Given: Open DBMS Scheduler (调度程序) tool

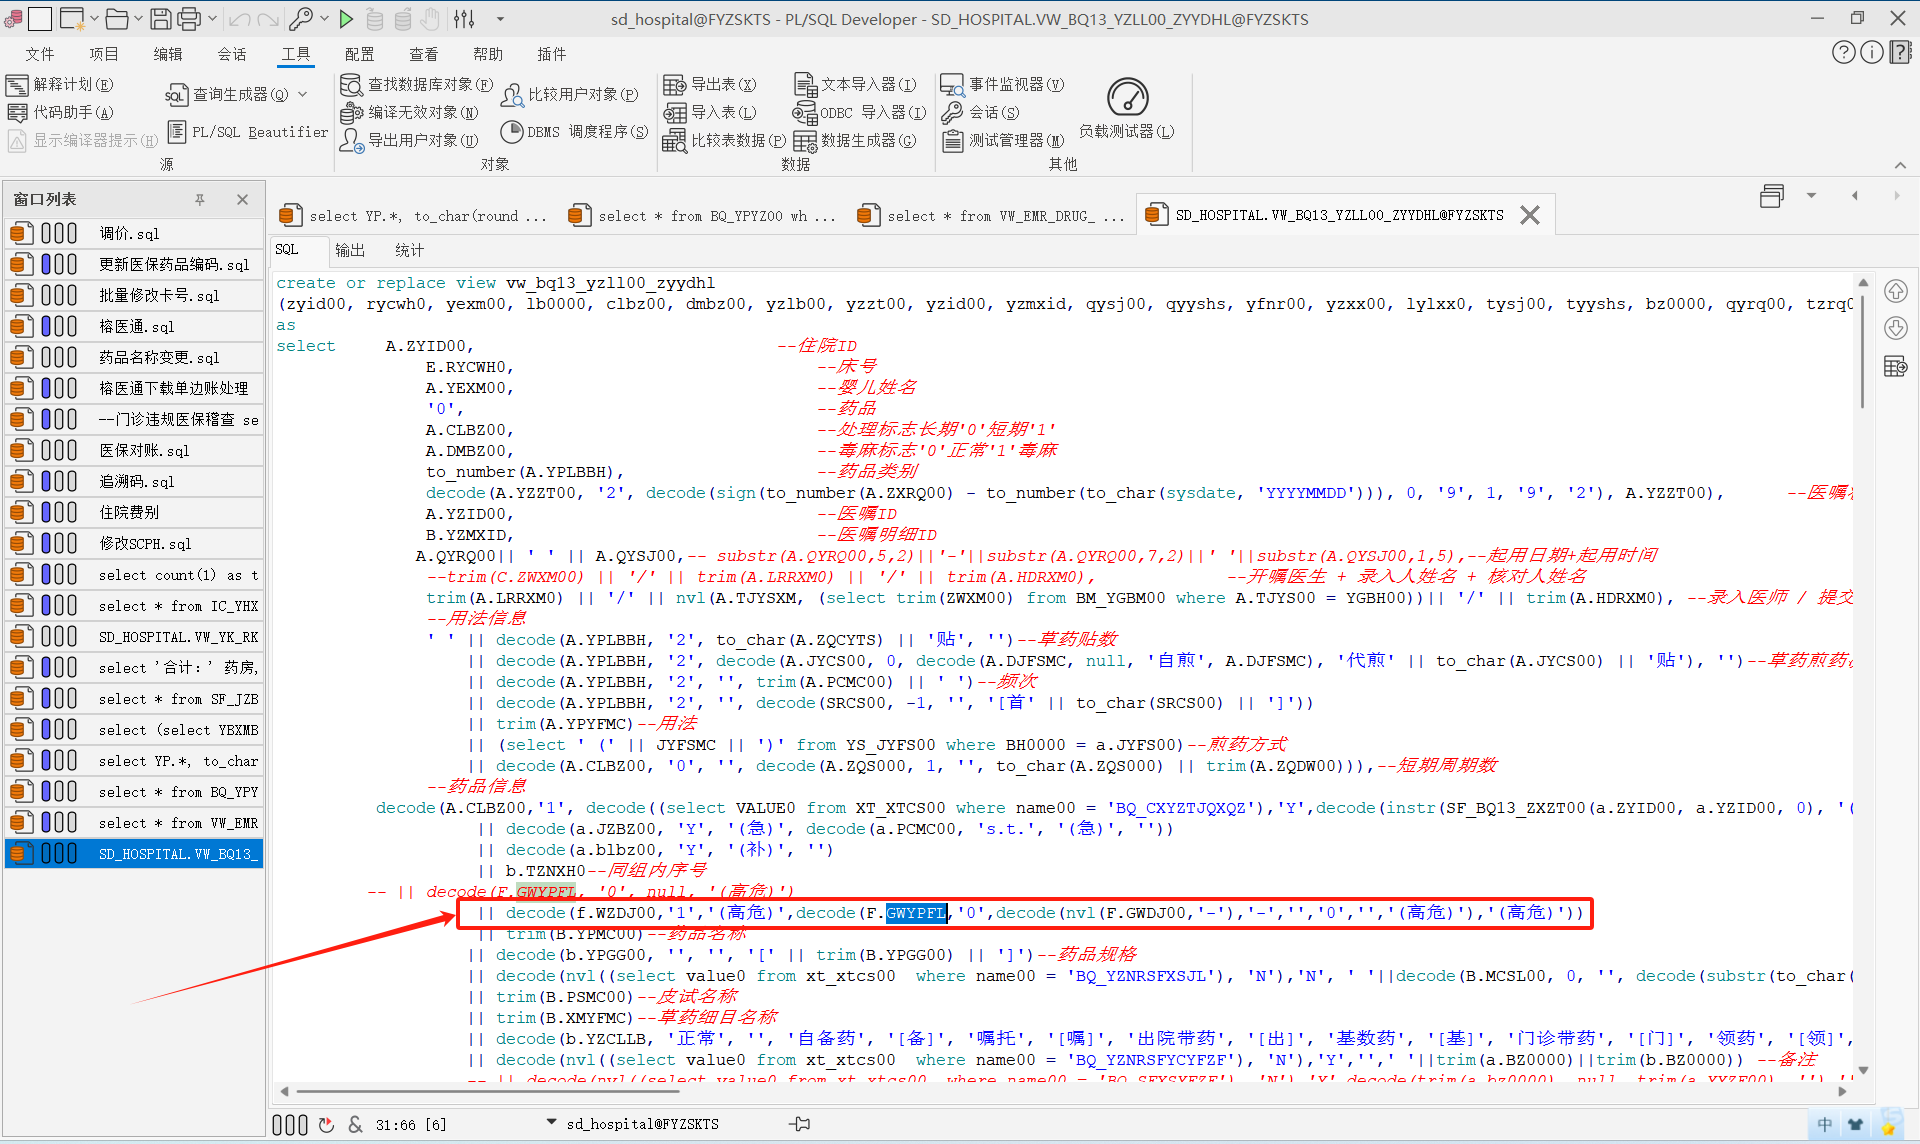Looking at the screenshot, I should click(574, 132).
